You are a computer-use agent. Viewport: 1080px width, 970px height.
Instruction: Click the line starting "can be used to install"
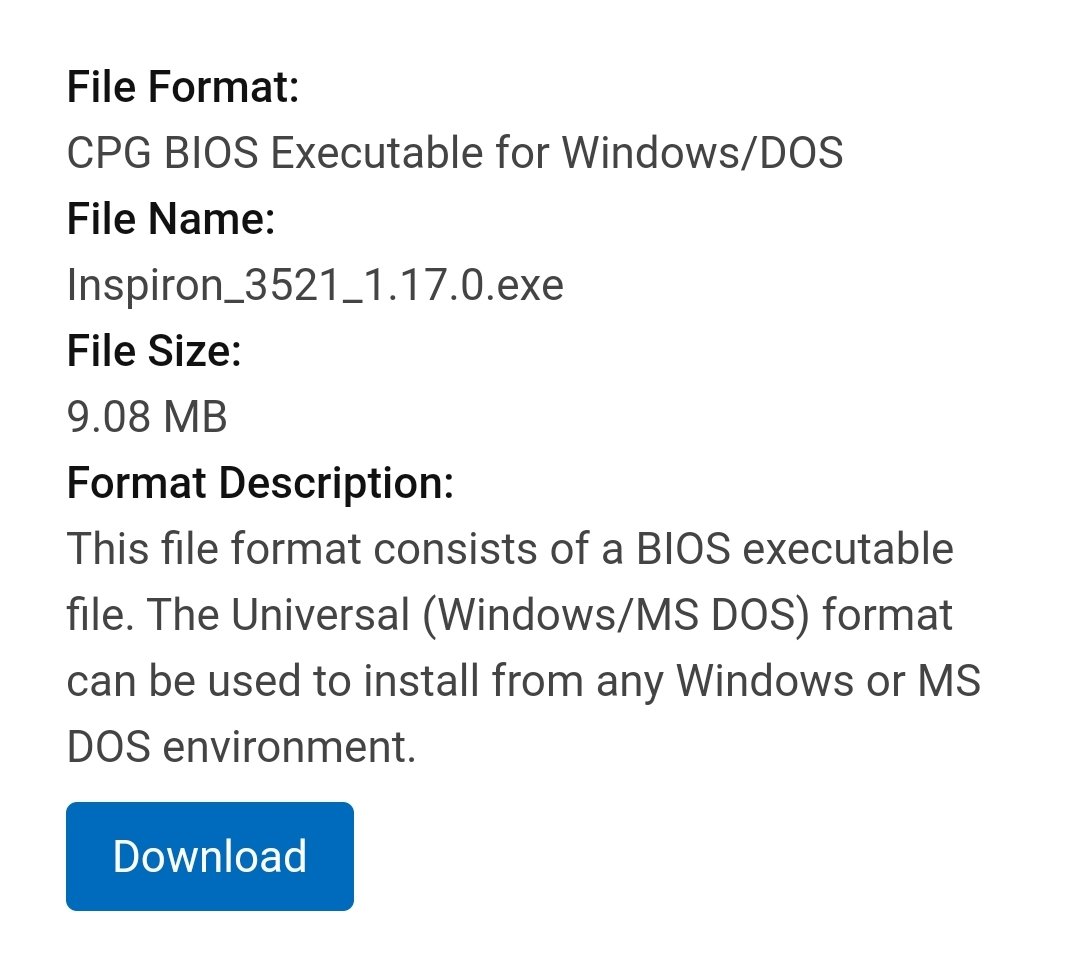pos(523,681)
